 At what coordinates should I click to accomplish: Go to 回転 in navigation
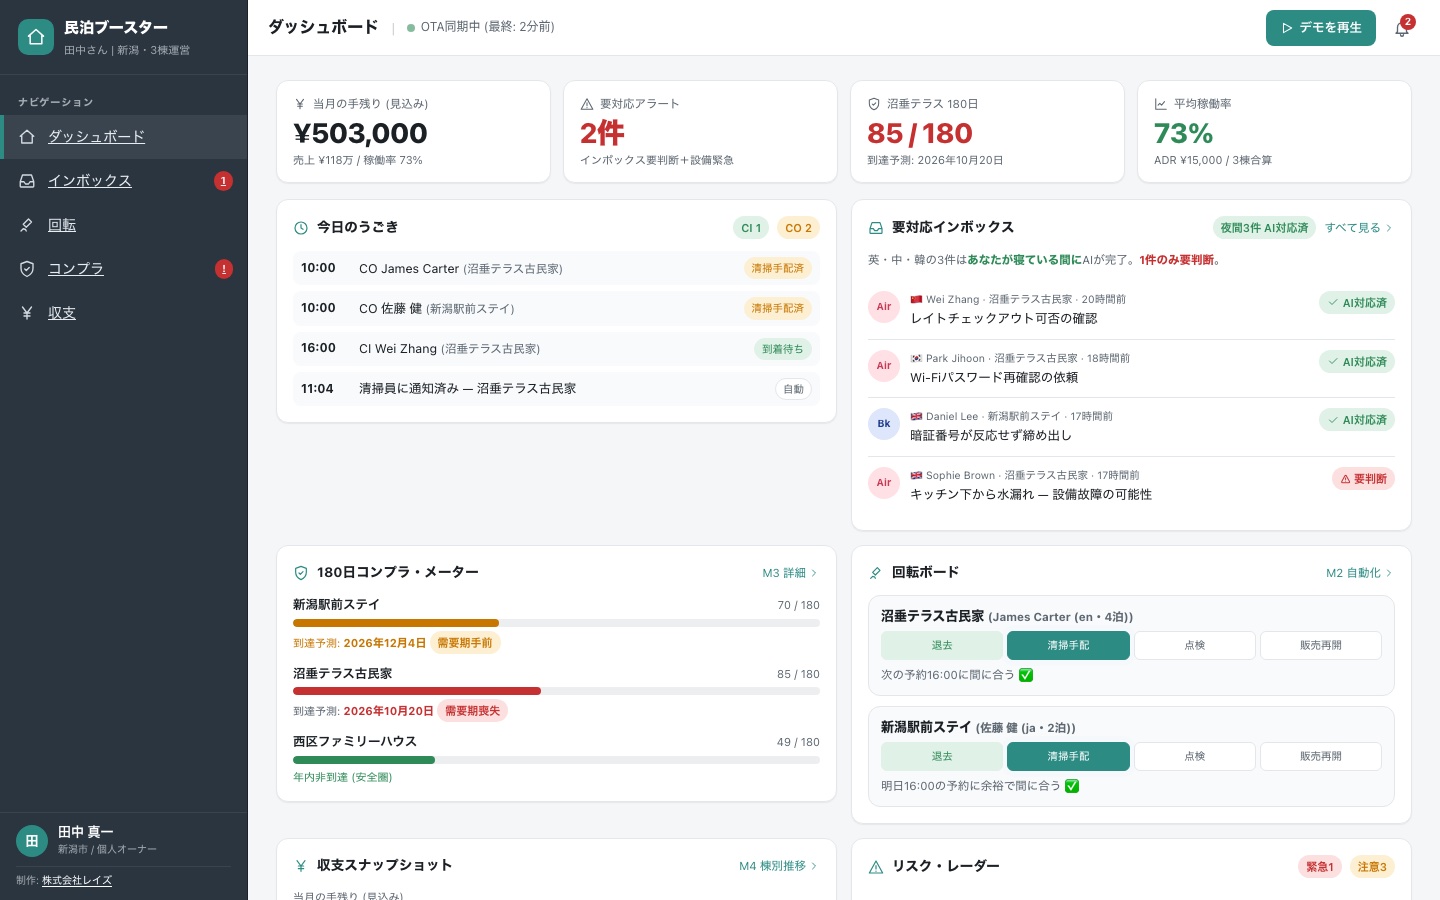point(123,225)
